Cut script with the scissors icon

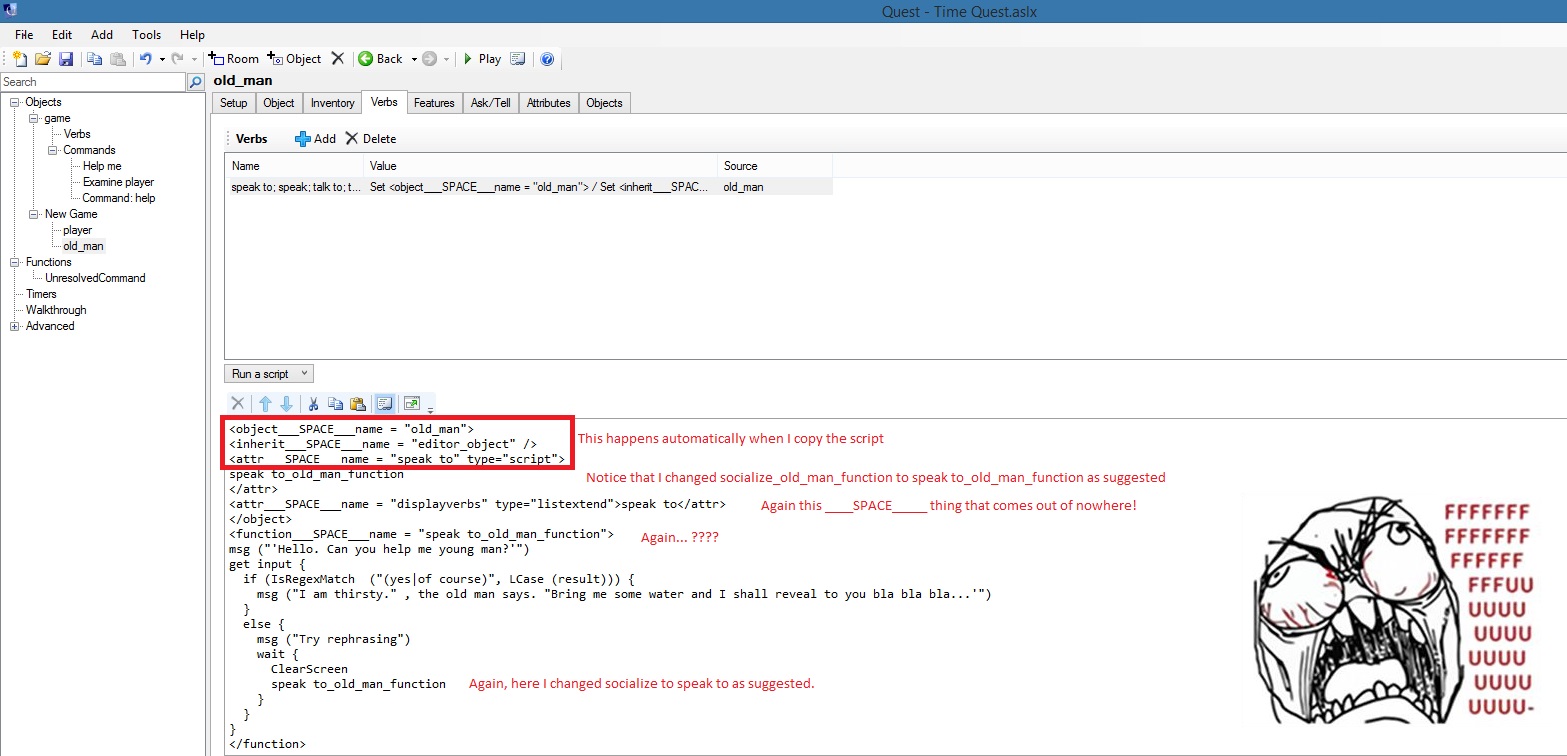coord(313,404)
